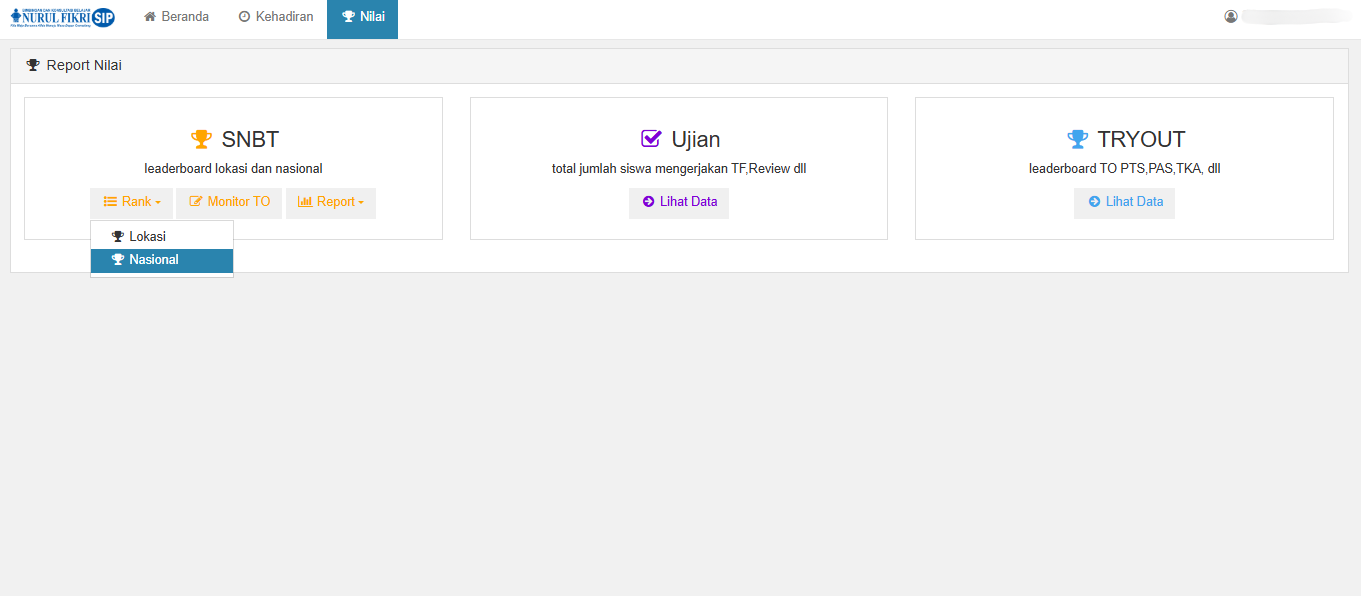This screenshot has height=596, width=1361.
Task: Open the blurred username account menu
Action: click(x=1295, y=17)
